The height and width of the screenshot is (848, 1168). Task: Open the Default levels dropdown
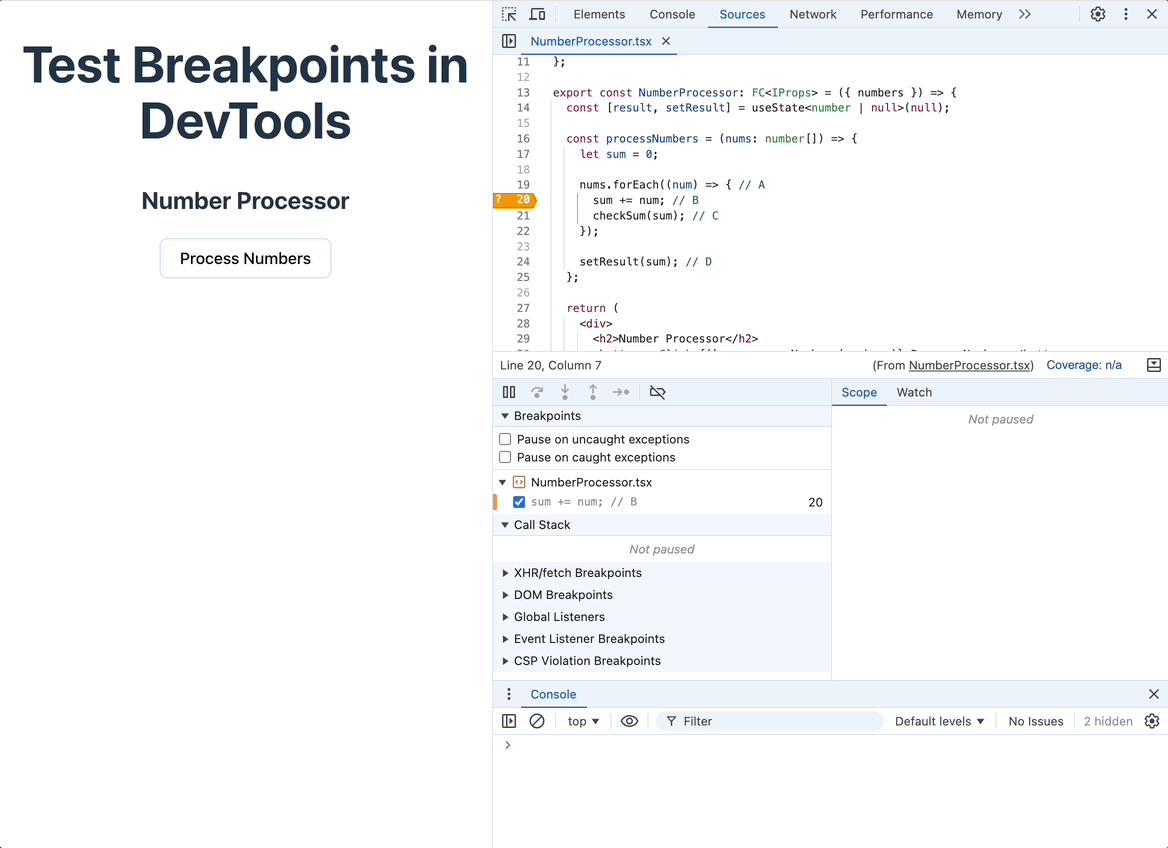pos(939,721)
